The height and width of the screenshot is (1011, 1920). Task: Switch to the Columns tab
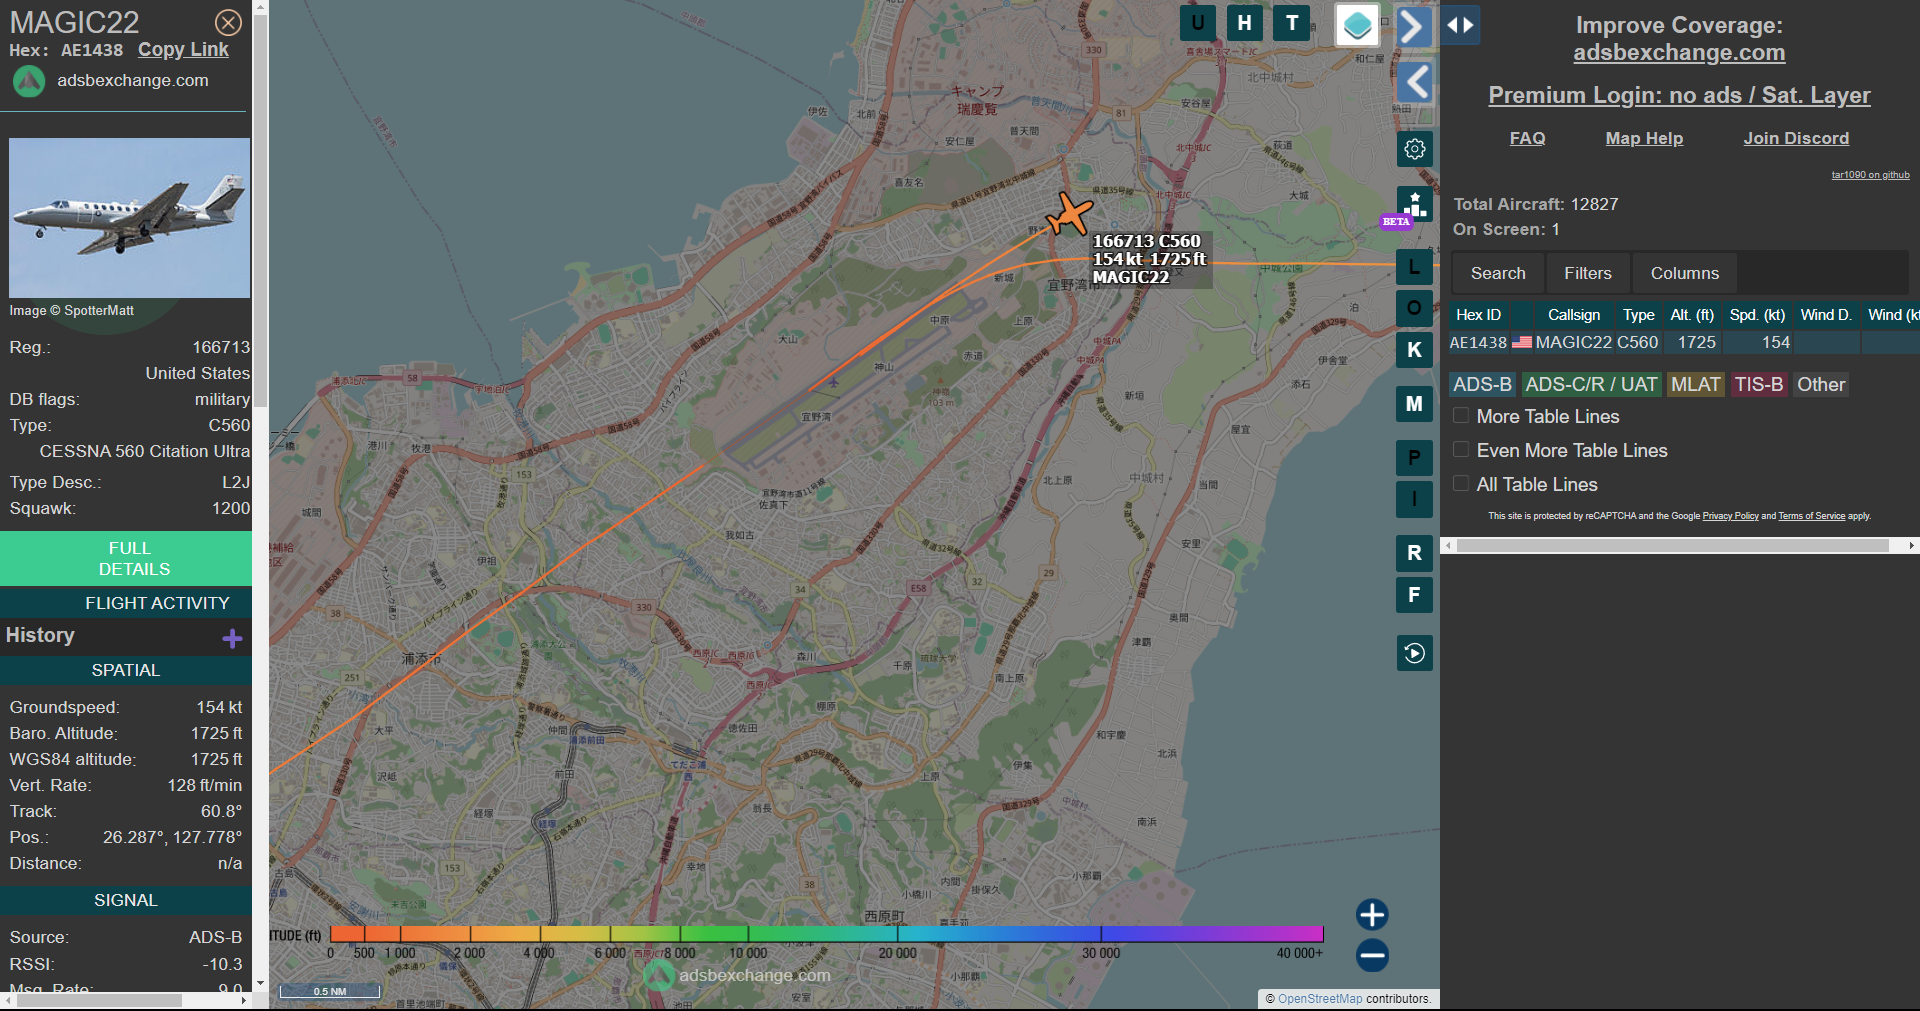1685,273
